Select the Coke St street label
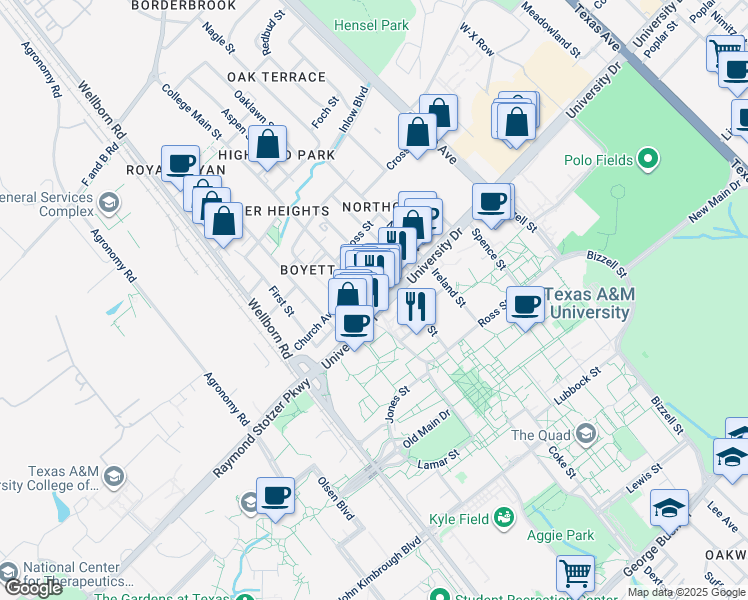748x600 pixels. 562,462
